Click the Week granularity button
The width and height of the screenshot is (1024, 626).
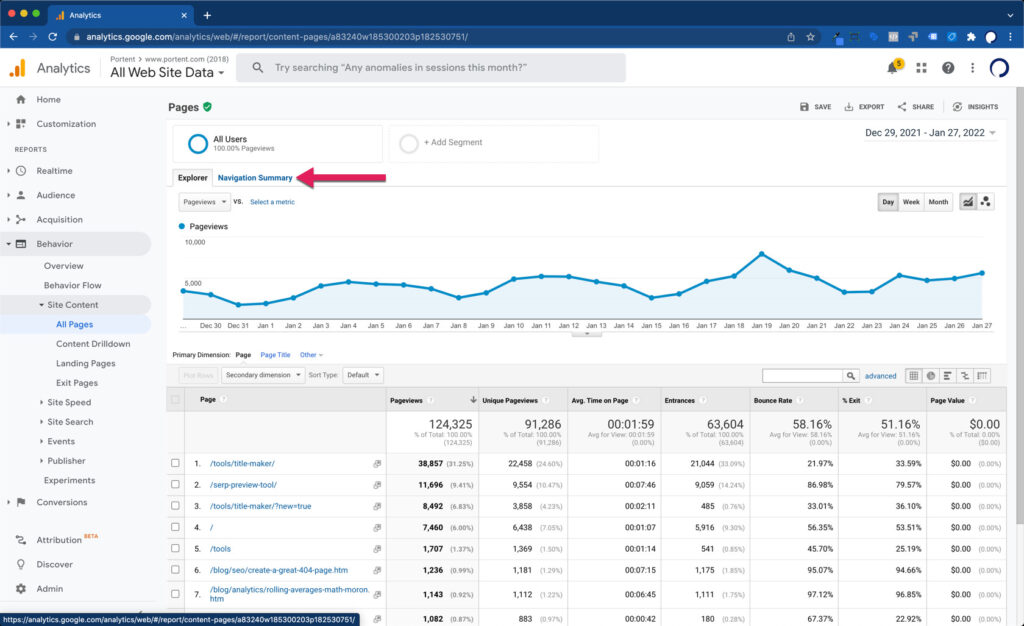[x=911, y=202]
